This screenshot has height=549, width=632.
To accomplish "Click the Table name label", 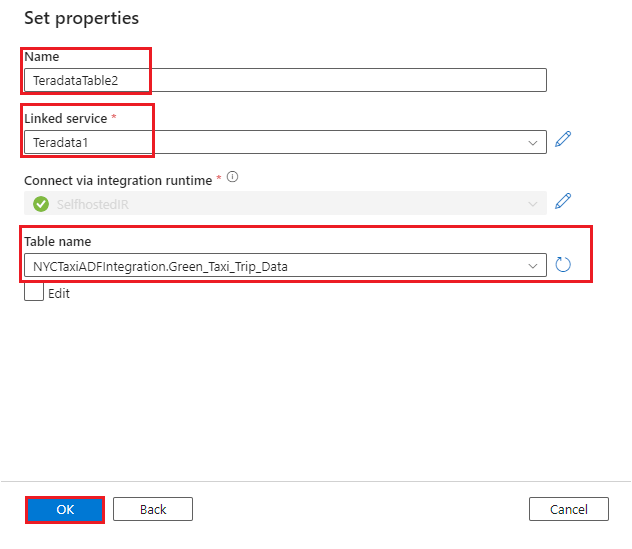I will (x=58, y=241).
